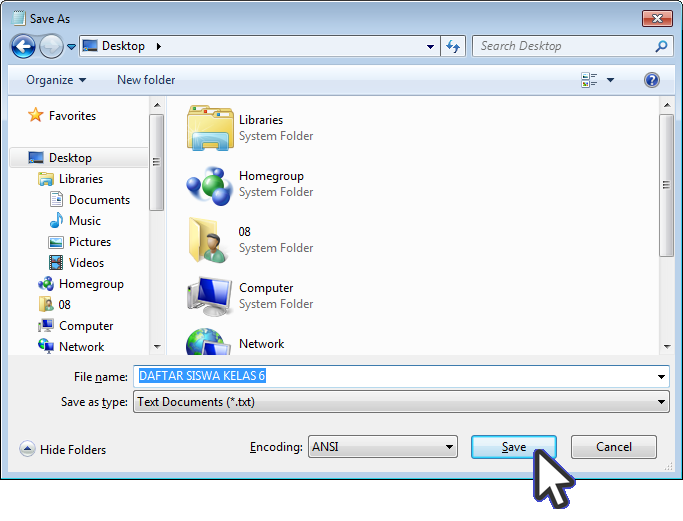
Task: Click the Libraries label in file list
Action: 261,120
